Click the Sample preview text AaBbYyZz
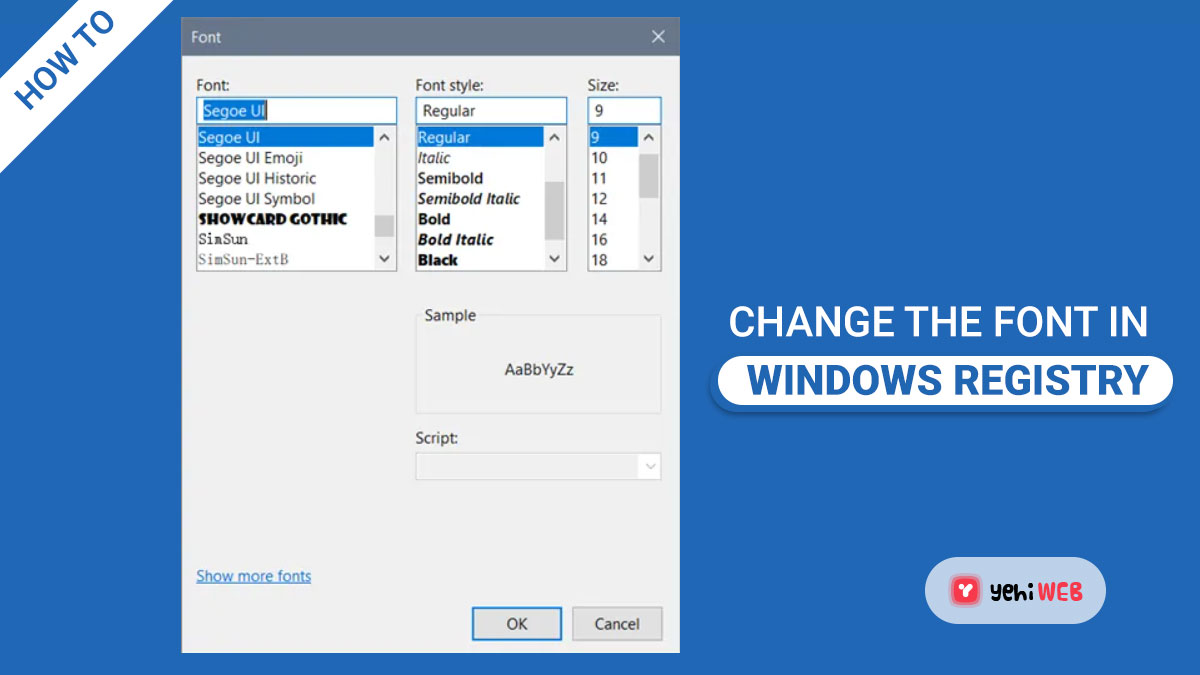Screen dimensions: 1200x675 [538, 368]
